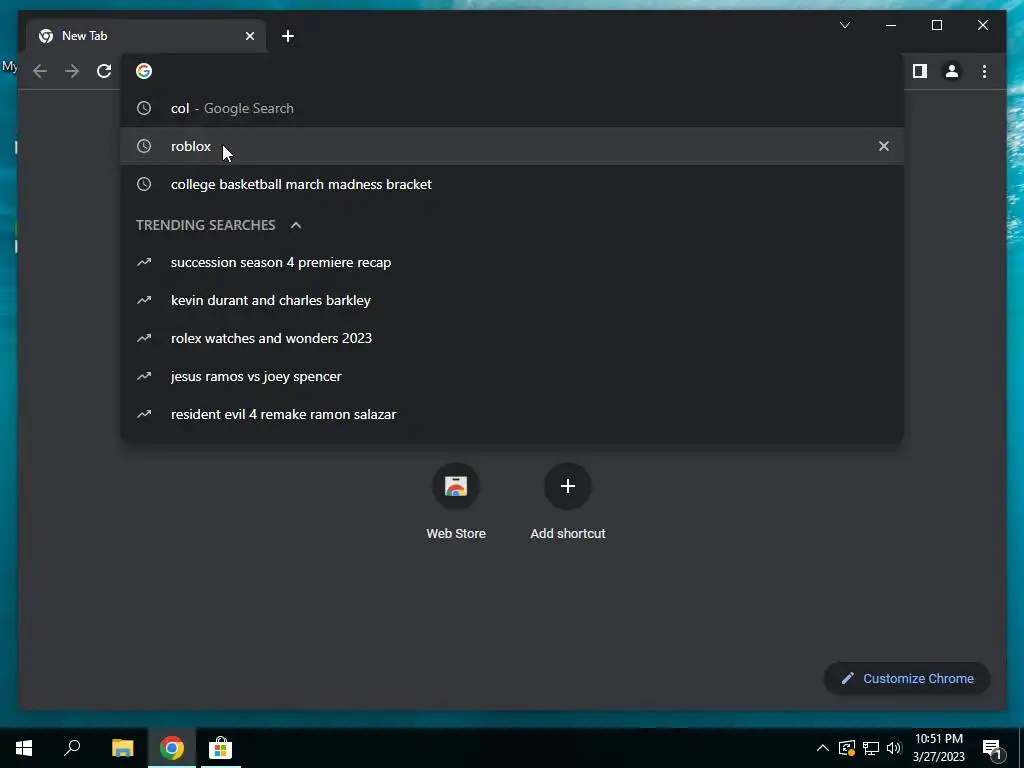Screen dimensions: 1024x768
Task: Click the Google logo in the address bar
Action: pos(144,71)
